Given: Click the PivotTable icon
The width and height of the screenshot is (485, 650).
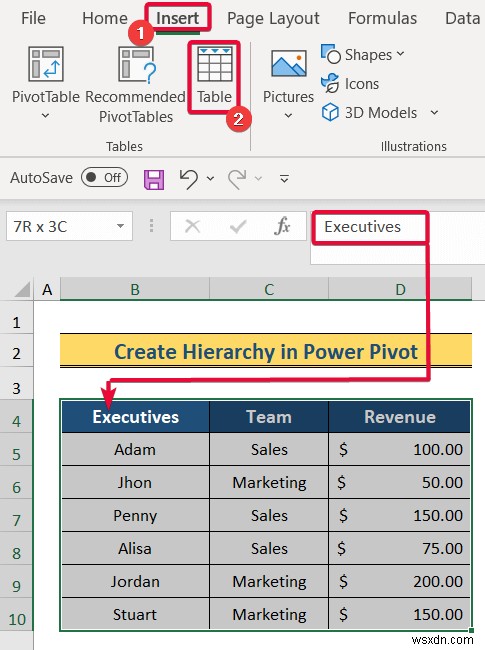Looking at the screenshot, I should [46, 64].
